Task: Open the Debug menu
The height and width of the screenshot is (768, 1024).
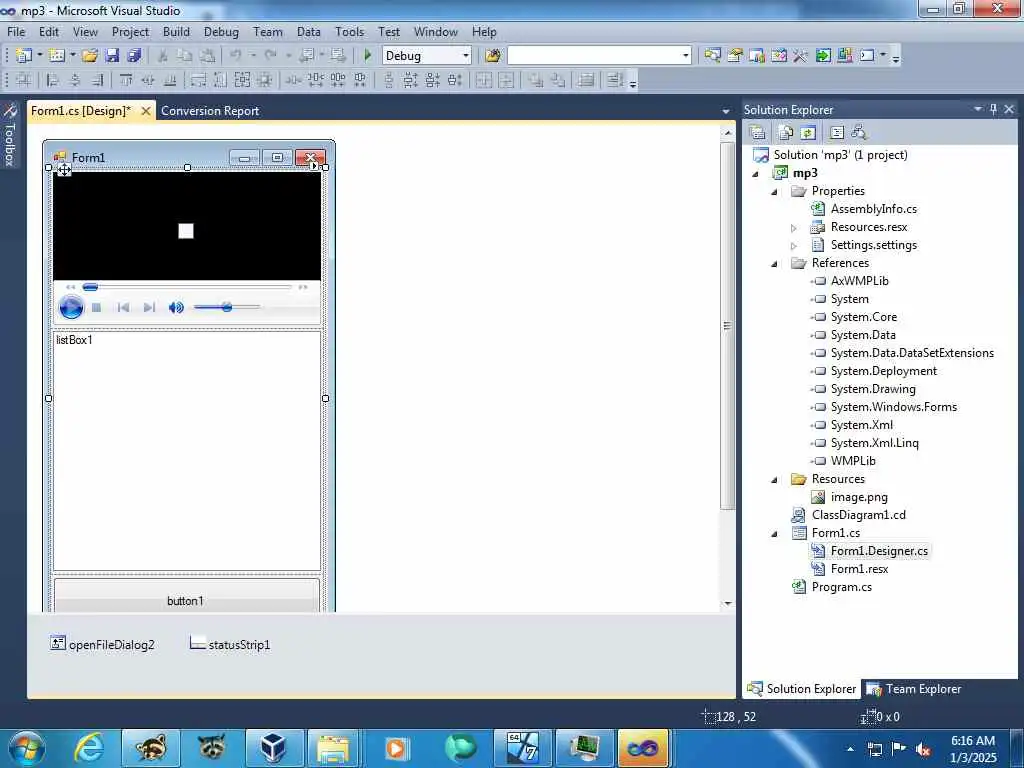Action: [x=221, y=31]
